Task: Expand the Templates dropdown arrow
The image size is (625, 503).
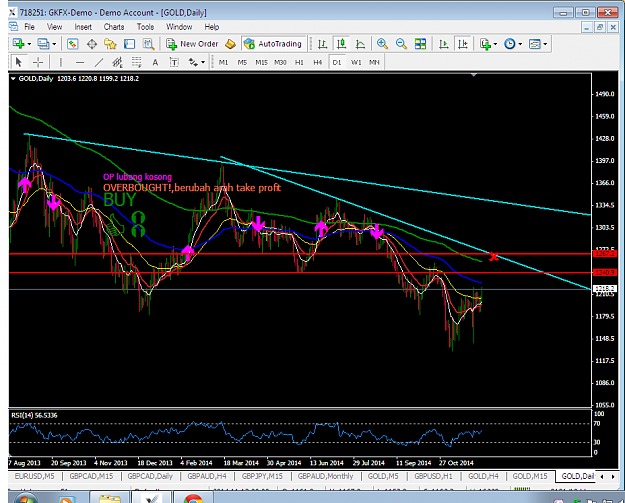Action: pos(545,44)
